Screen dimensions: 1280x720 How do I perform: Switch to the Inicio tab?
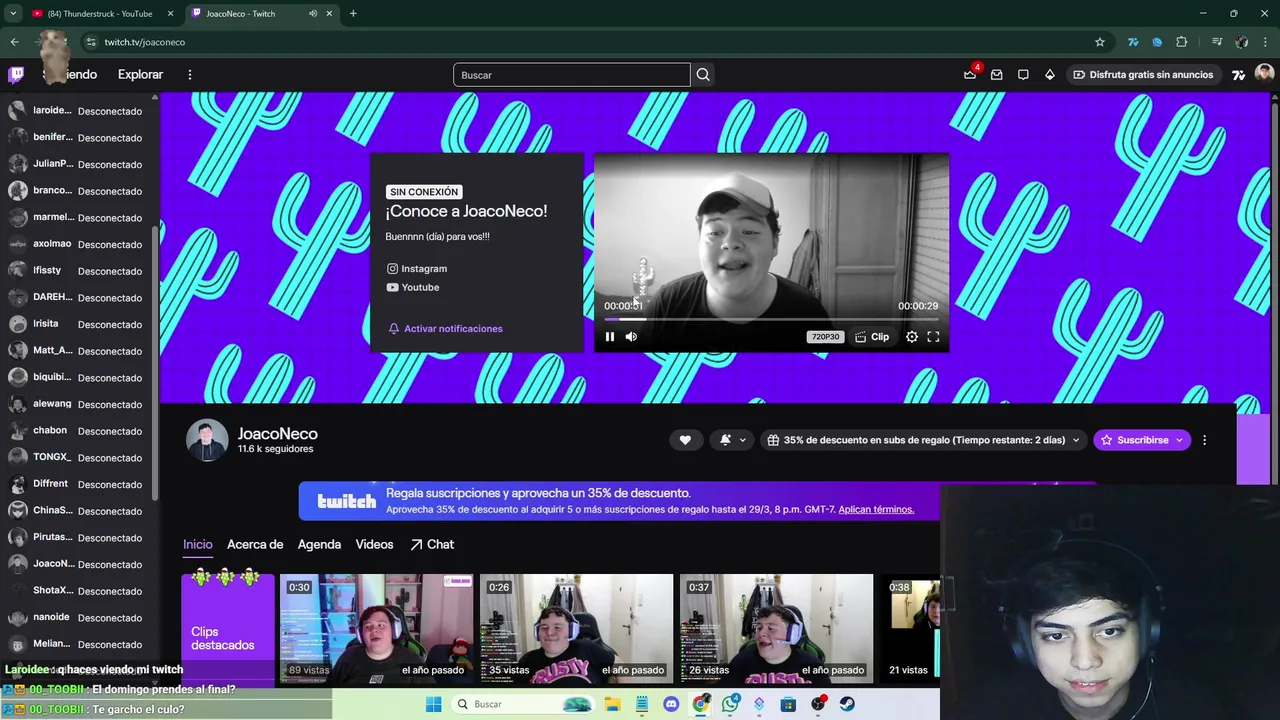coord(198,544)
